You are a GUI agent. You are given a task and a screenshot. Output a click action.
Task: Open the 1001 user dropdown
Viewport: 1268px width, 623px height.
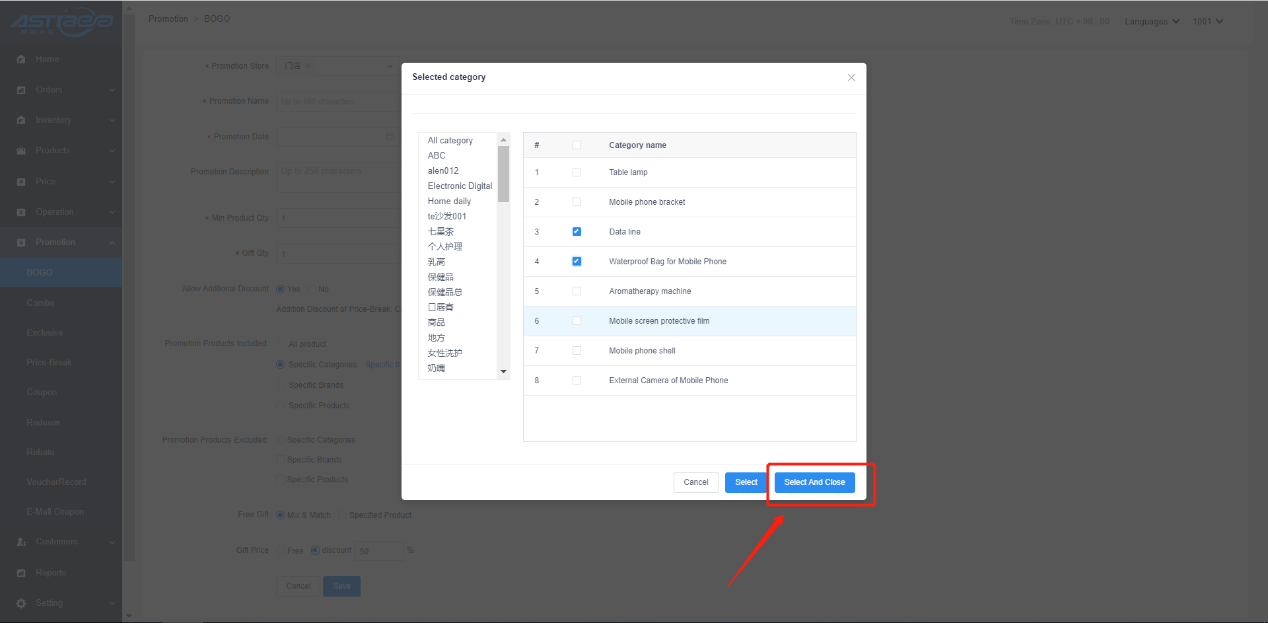(x=1208, y=21)
